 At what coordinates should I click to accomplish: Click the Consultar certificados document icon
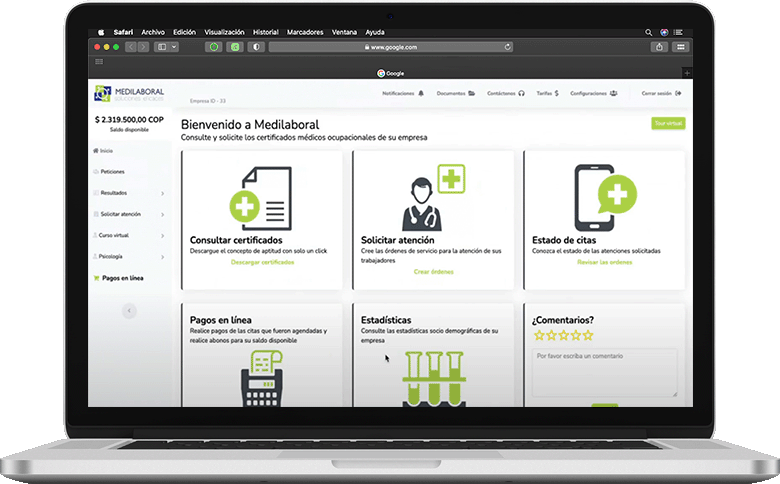coord(261,198)
